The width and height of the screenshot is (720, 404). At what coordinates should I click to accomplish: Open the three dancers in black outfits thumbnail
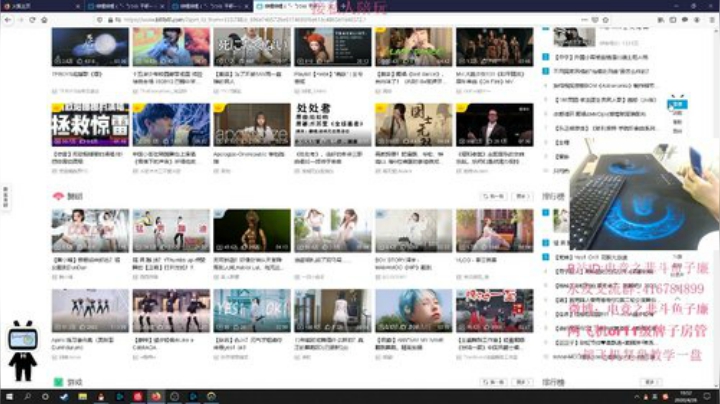coord(171,310)
